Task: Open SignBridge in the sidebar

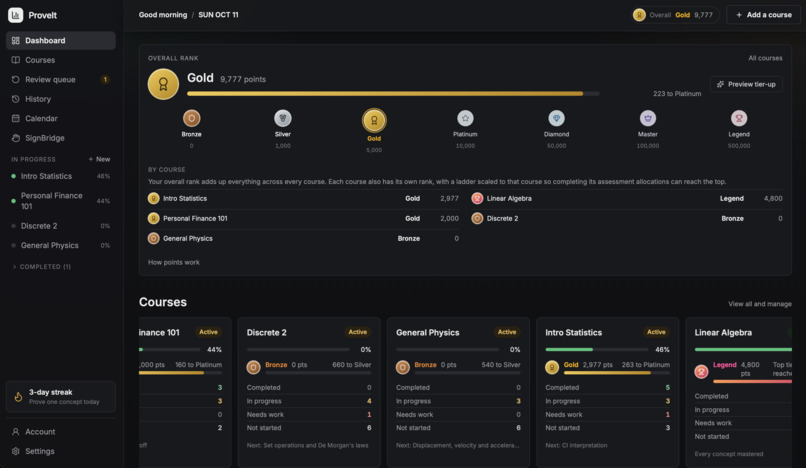Action: 61,138
